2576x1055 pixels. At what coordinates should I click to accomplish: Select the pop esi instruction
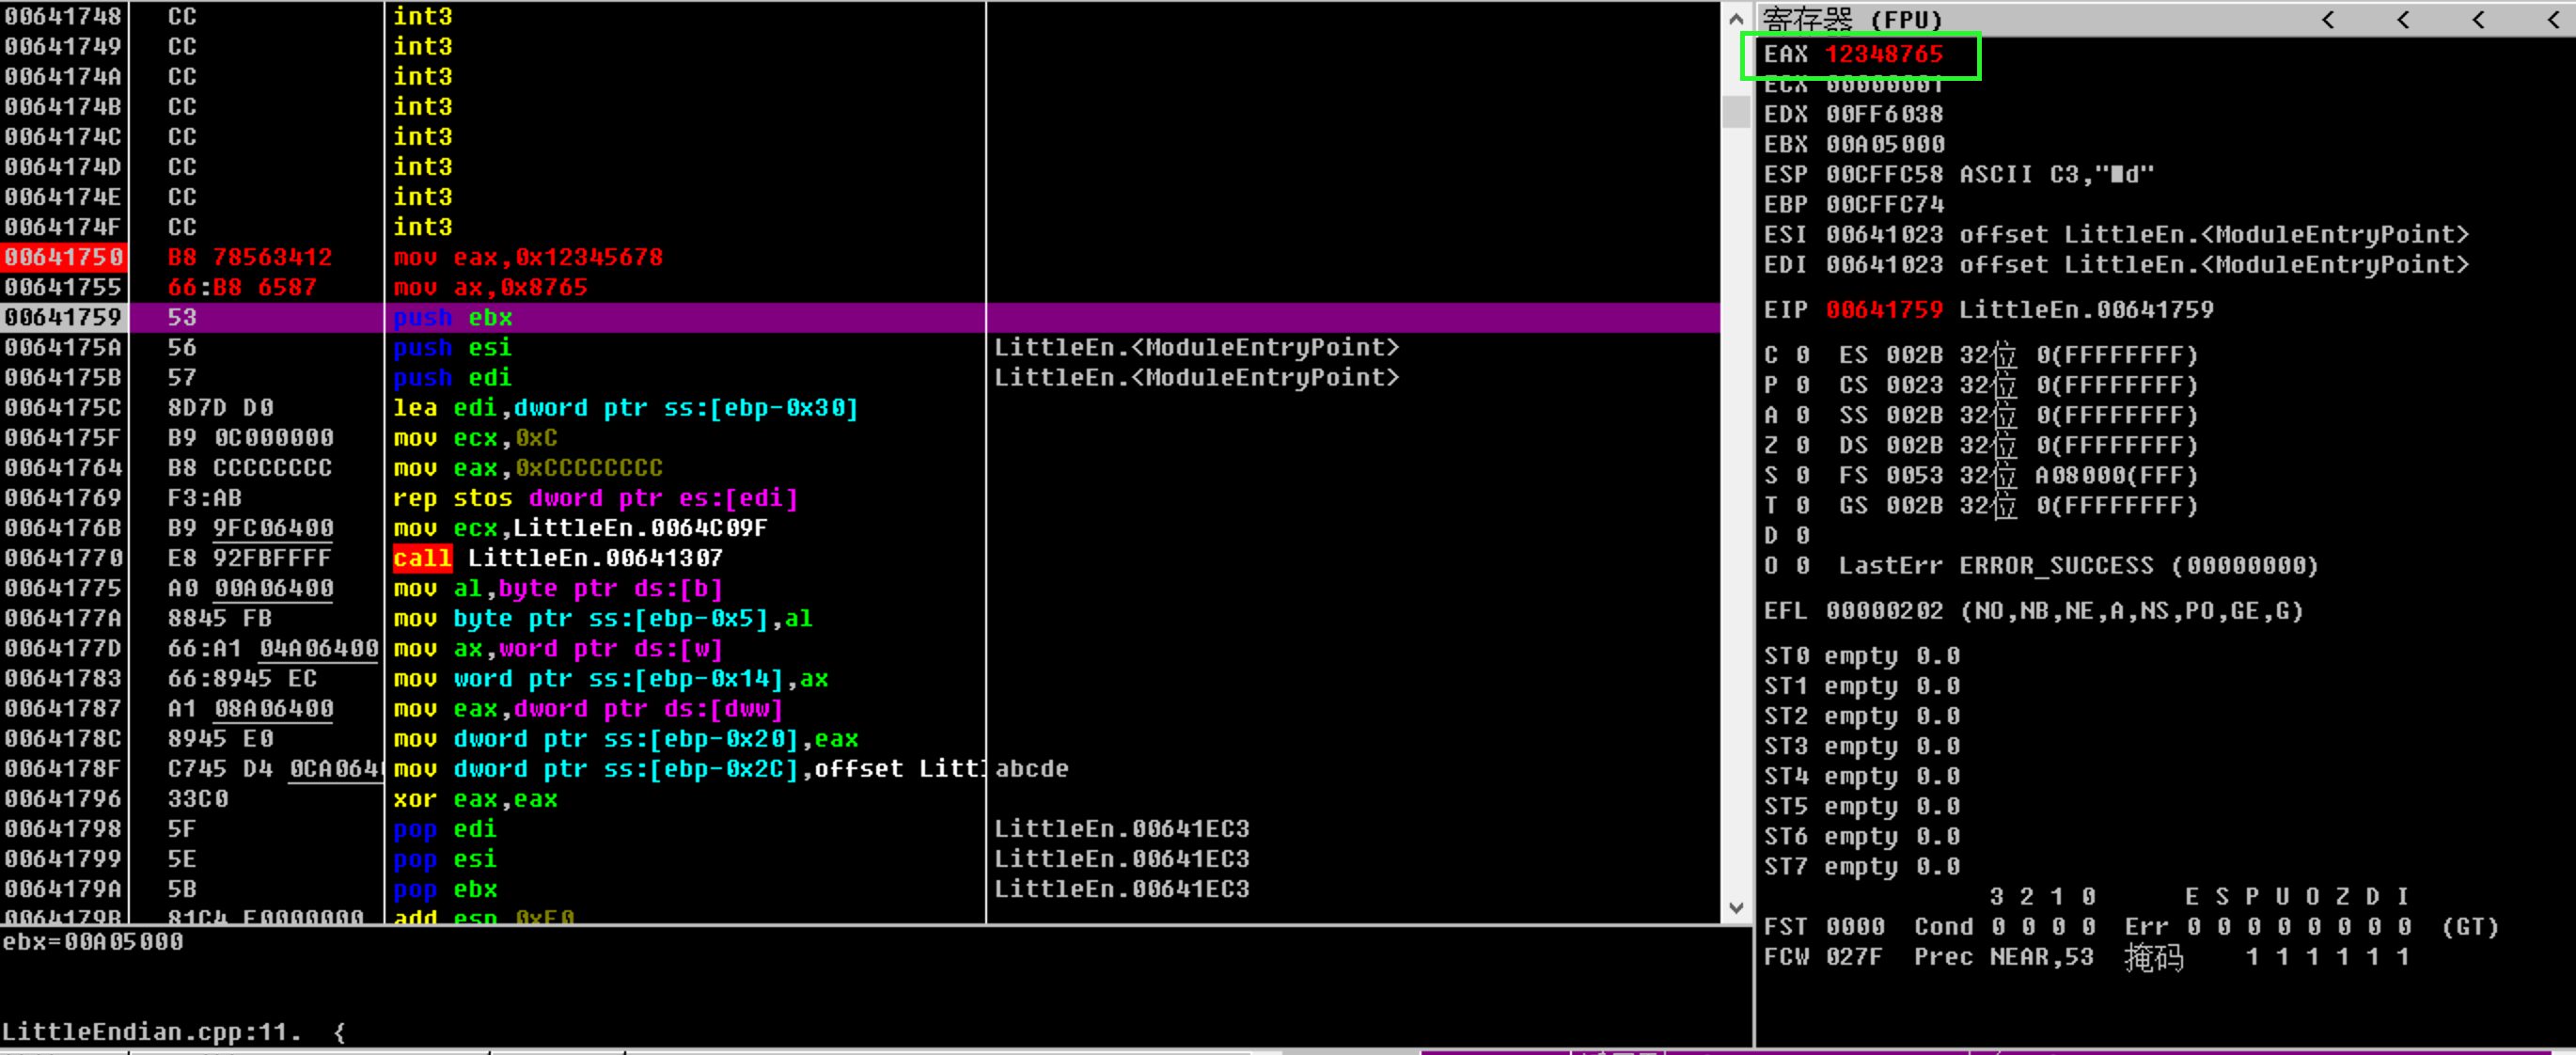pyautogui.click(x=444, y=858)
